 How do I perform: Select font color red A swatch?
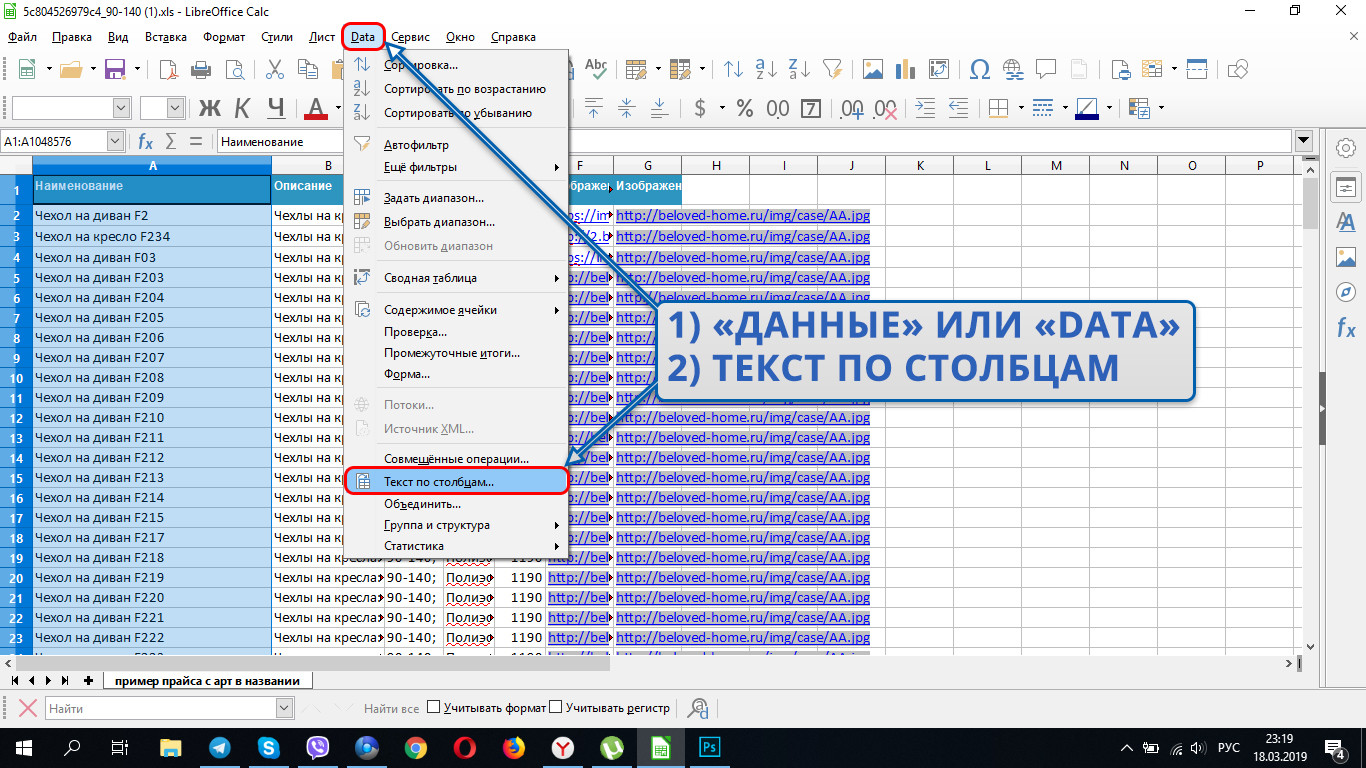click(x=316, y=108)
